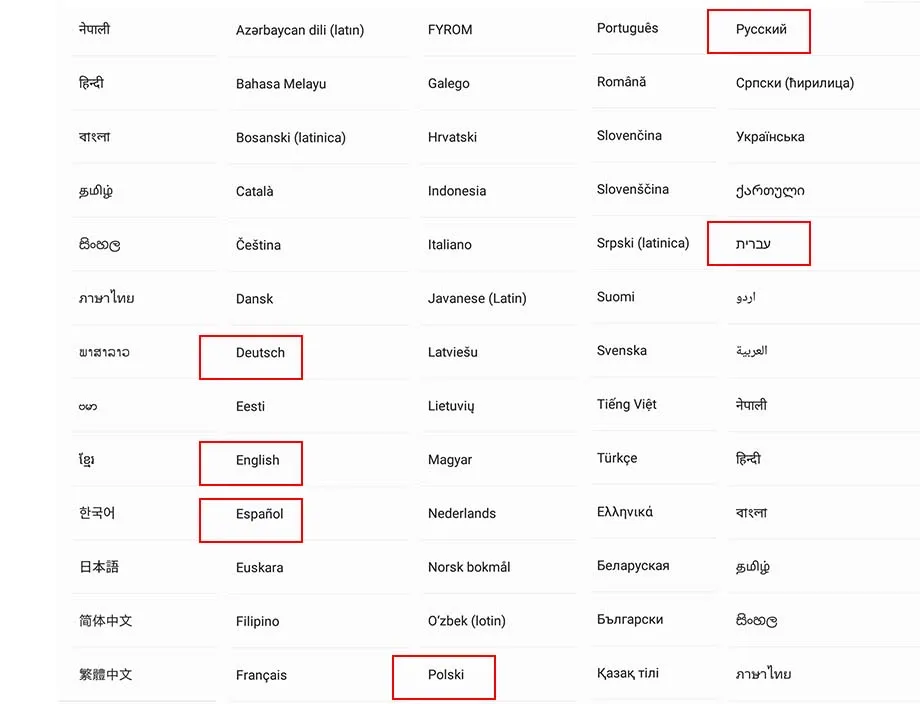This screenshot has width=920, height=704.
Task: Select Ελληνικά language entry
Action: [x=624, y=512]
